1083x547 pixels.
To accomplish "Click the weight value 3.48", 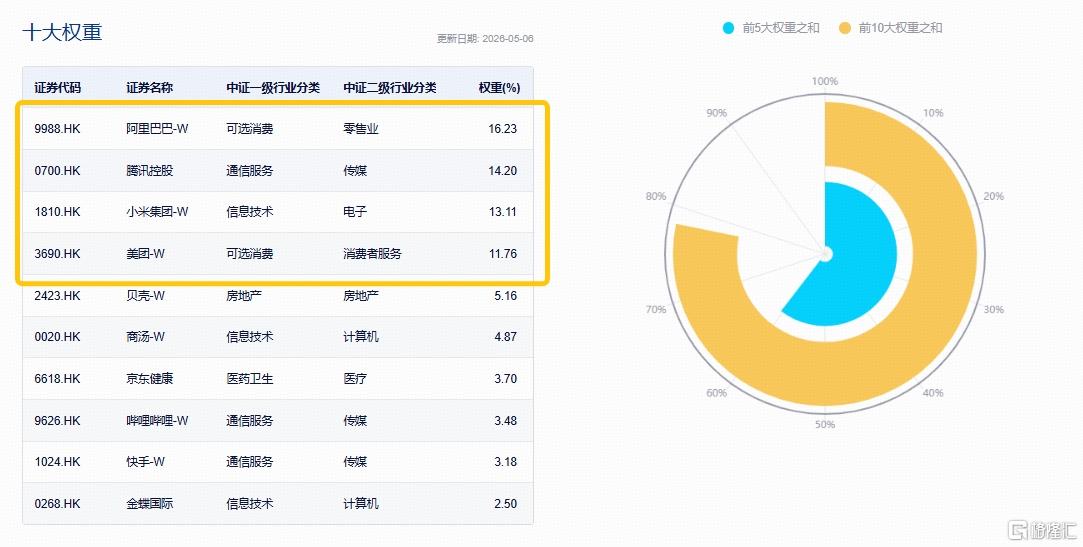I will point(505,421).
